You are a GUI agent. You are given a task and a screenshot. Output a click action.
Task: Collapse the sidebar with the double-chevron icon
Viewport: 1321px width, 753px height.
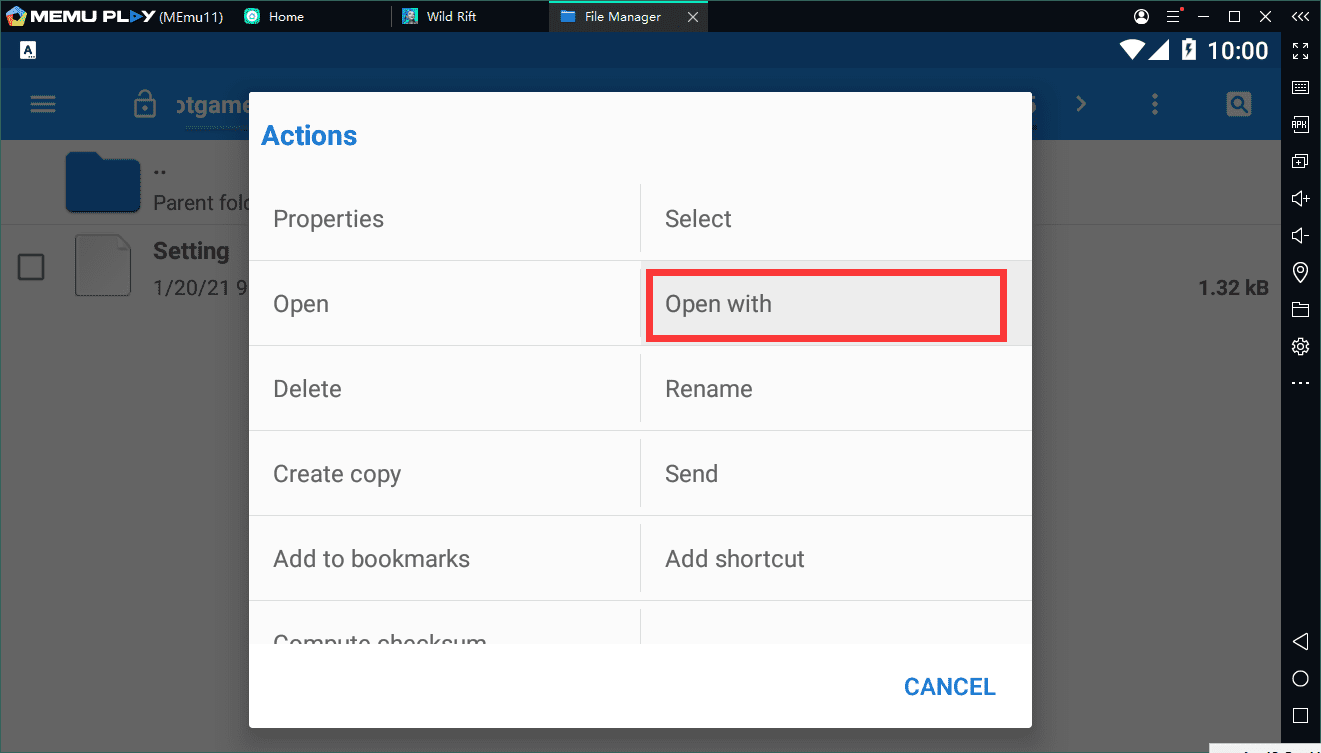[x=1300, y=17]
